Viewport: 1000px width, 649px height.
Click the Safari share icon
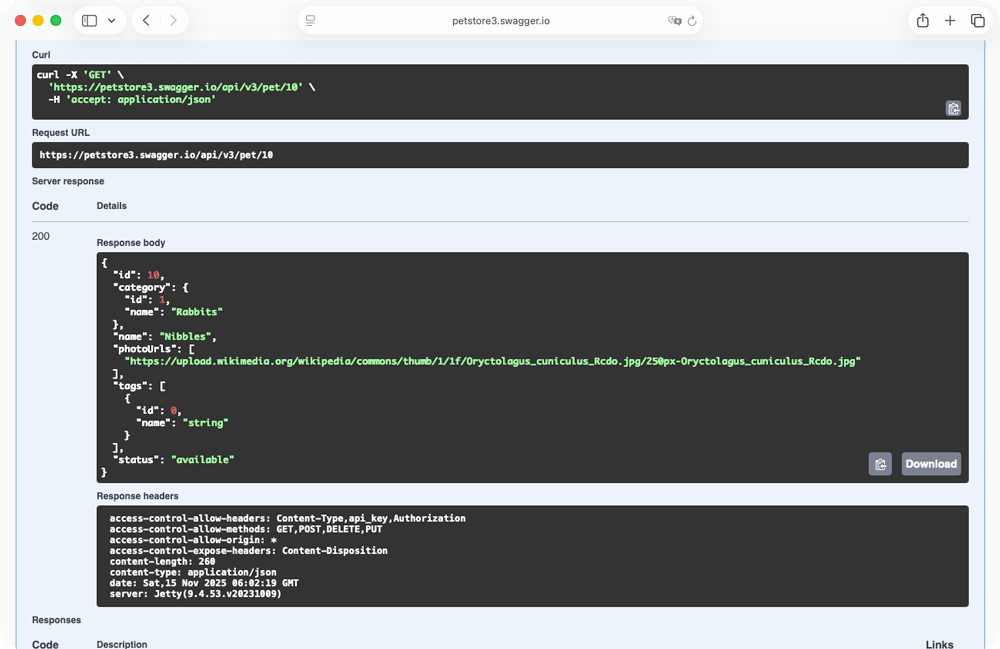922,21
